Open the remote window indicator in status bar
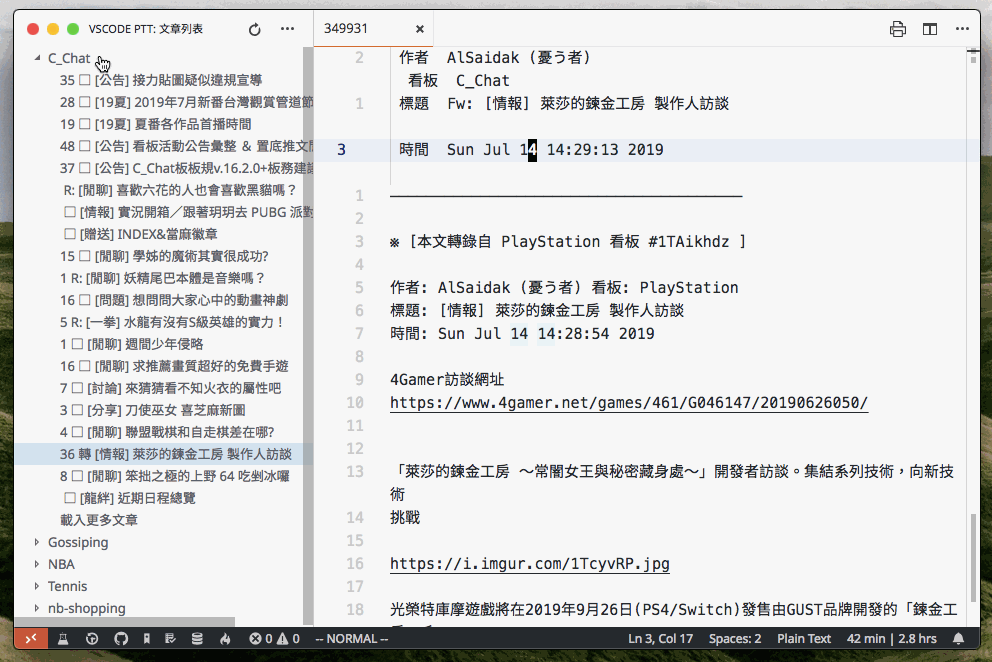This screenshot has width=992, height=662. pos(31,639)
